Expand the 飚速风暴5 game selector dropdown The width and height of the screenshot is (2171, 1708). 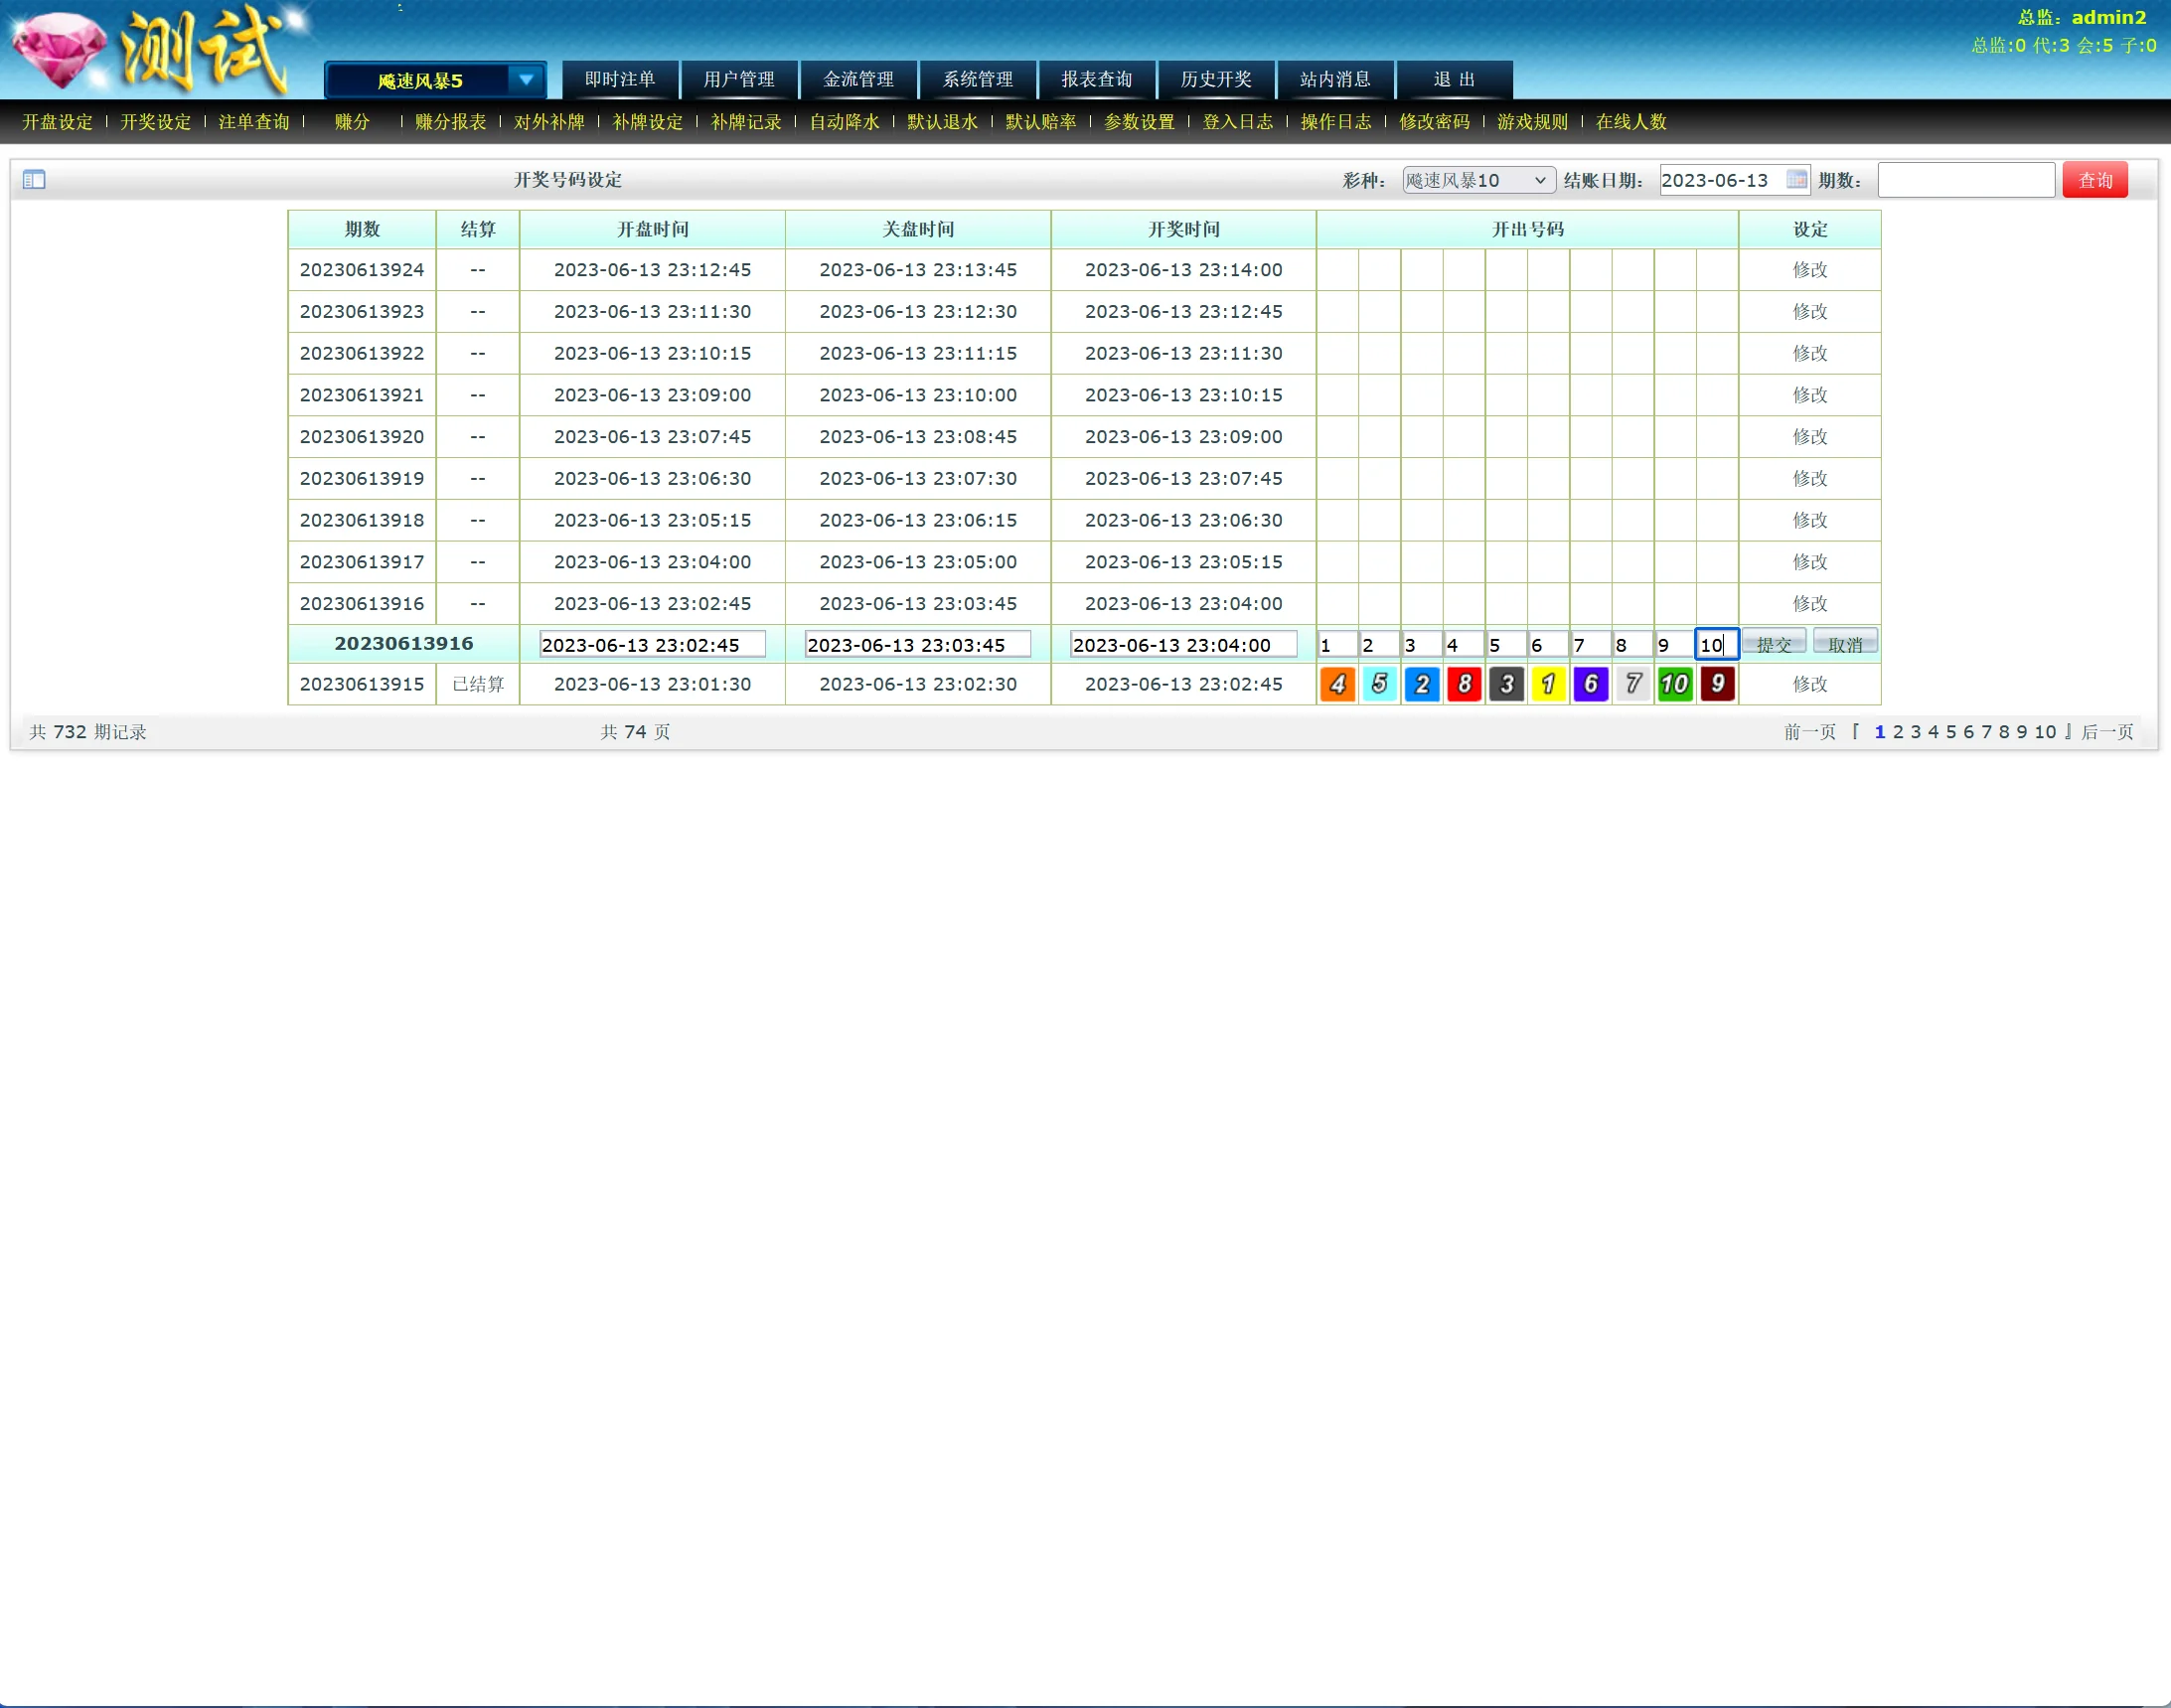pos(525,80)
